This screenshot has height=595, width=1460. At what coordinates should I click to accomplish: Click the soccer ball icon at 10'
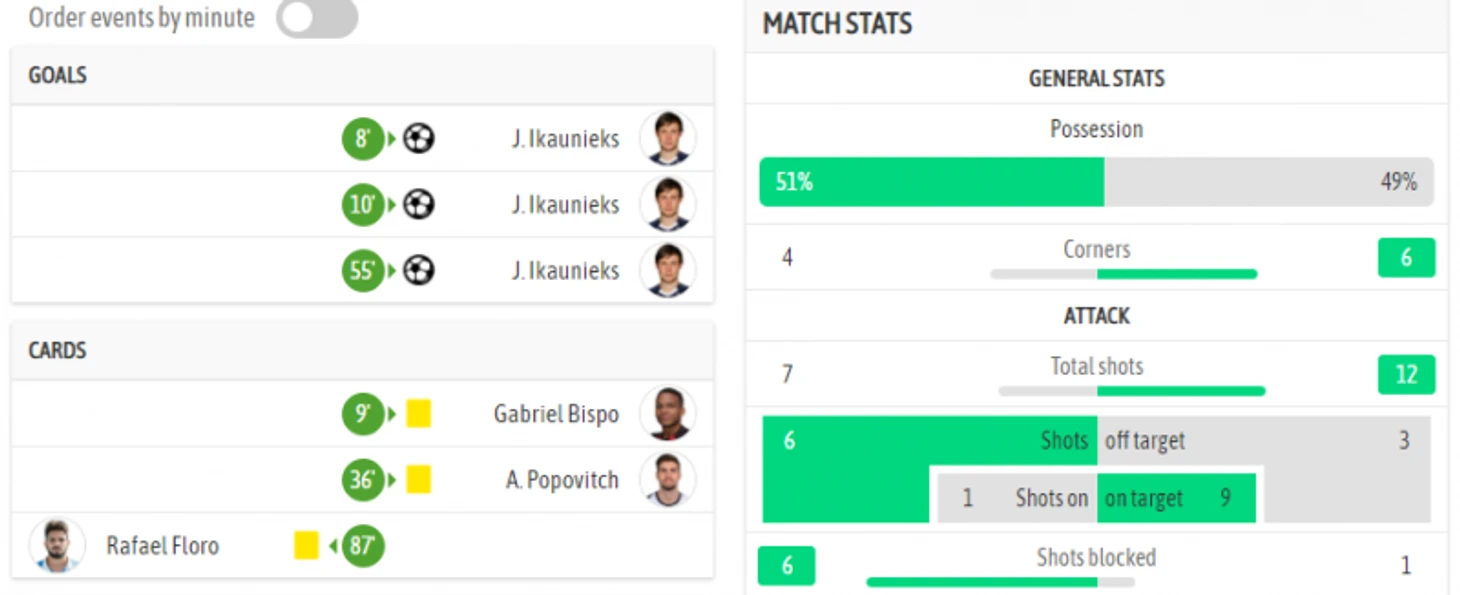419,204
